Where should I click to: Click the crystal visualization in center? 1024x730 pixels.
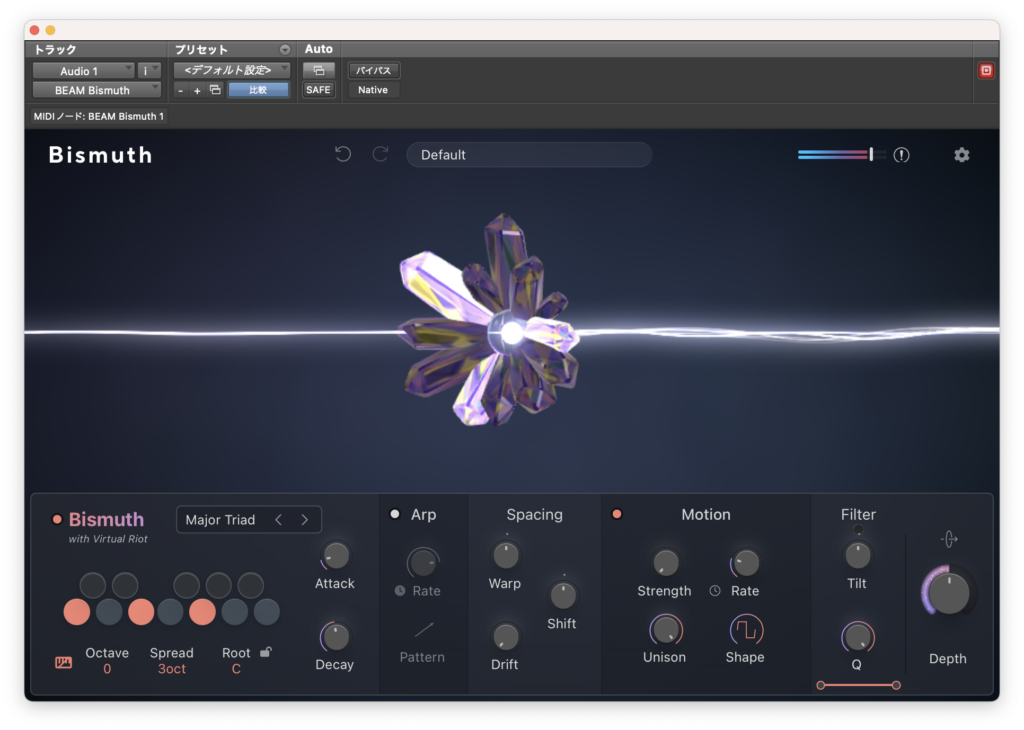point(490,320)
